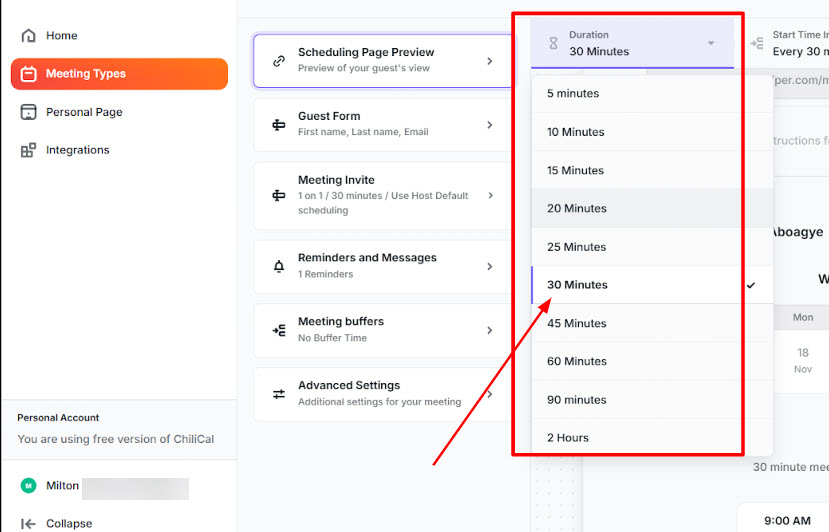Select the 9:00 AM time slot
This screenshot has width=829, height=532.
(x=787, y=520)
